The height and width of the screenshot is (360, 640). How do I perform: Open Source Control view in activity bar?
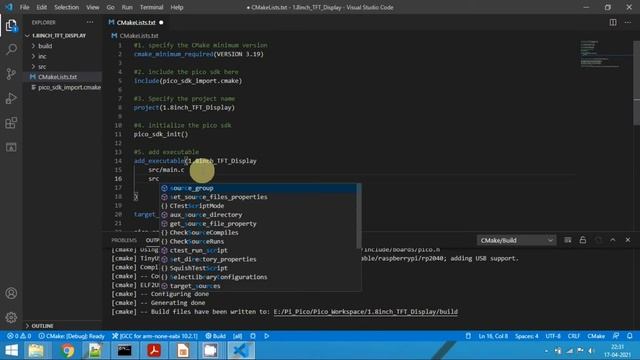tap(11, 74)
